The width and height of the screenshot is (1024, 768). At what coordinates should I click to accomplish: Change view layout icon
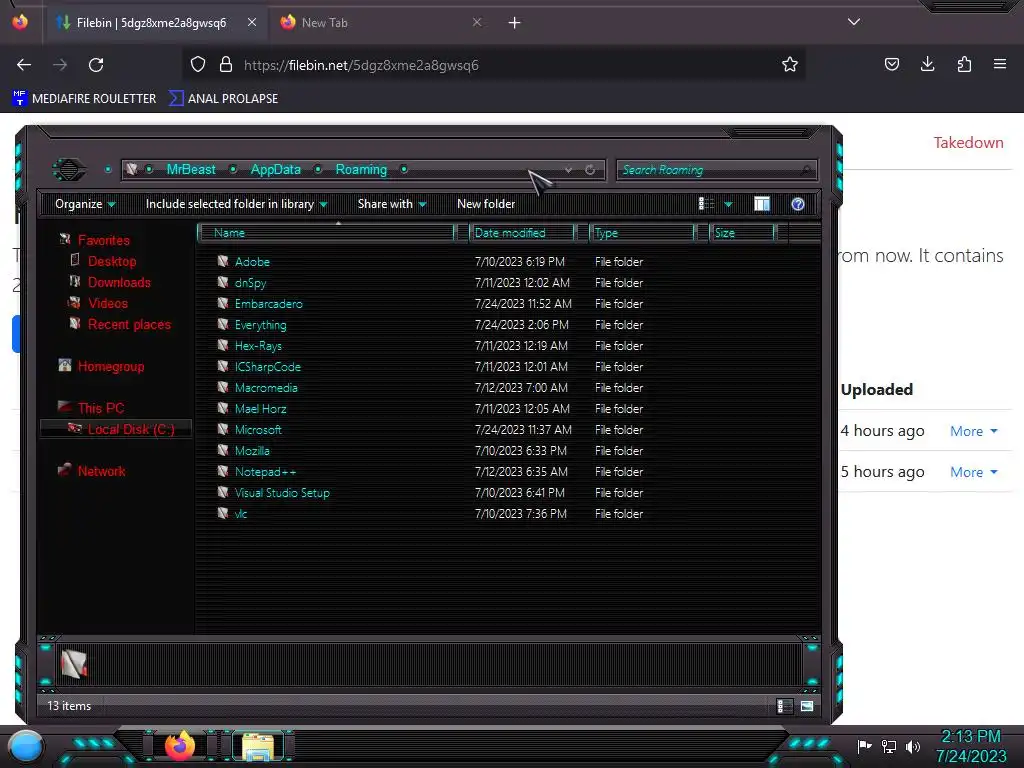click(706, 204)
